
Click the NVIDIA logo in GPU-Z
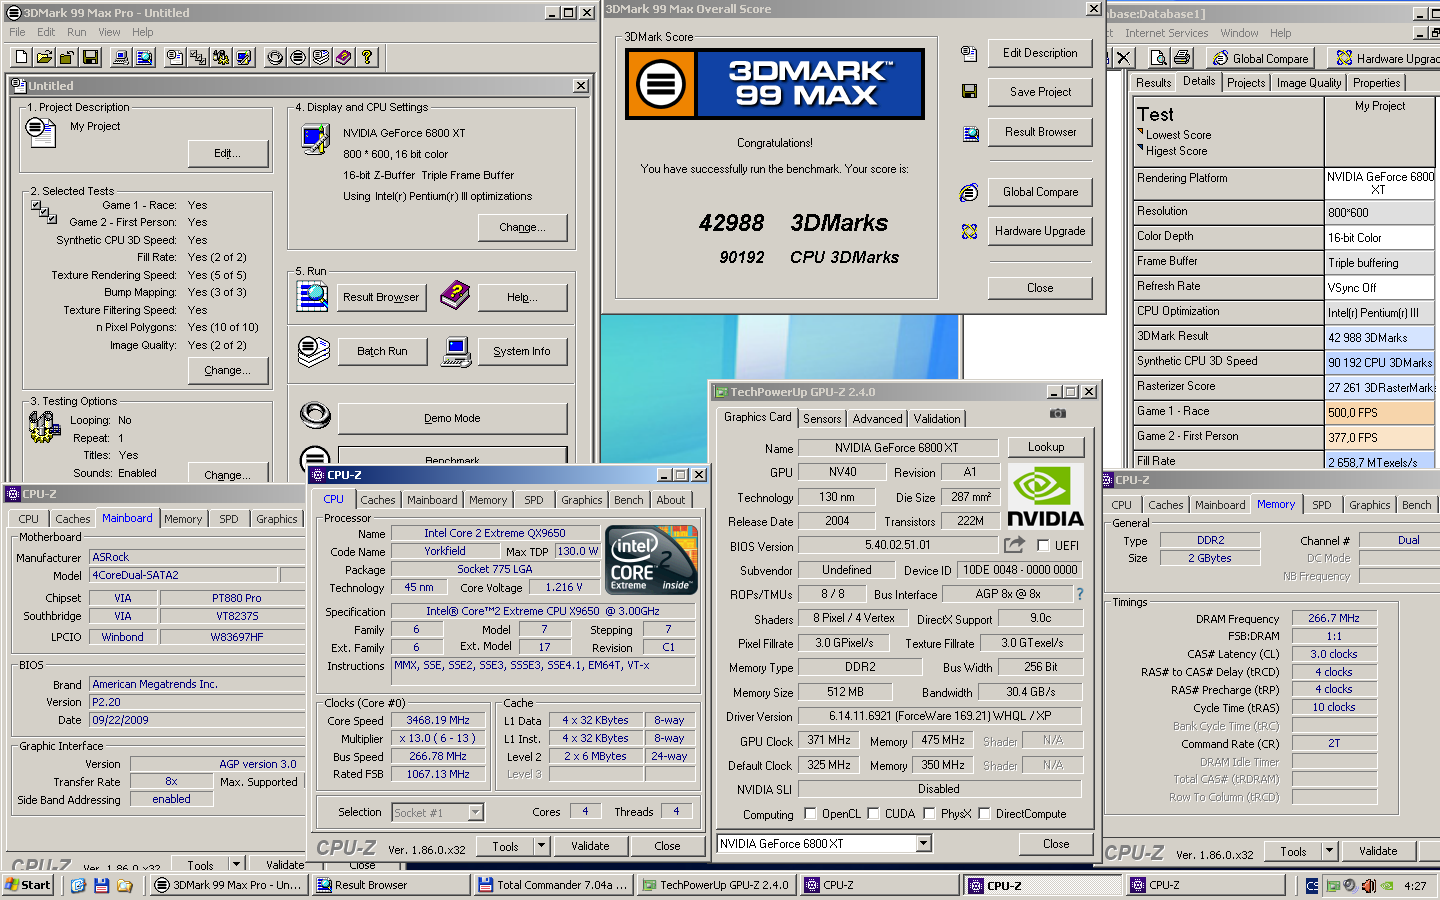pos(1045,497)
